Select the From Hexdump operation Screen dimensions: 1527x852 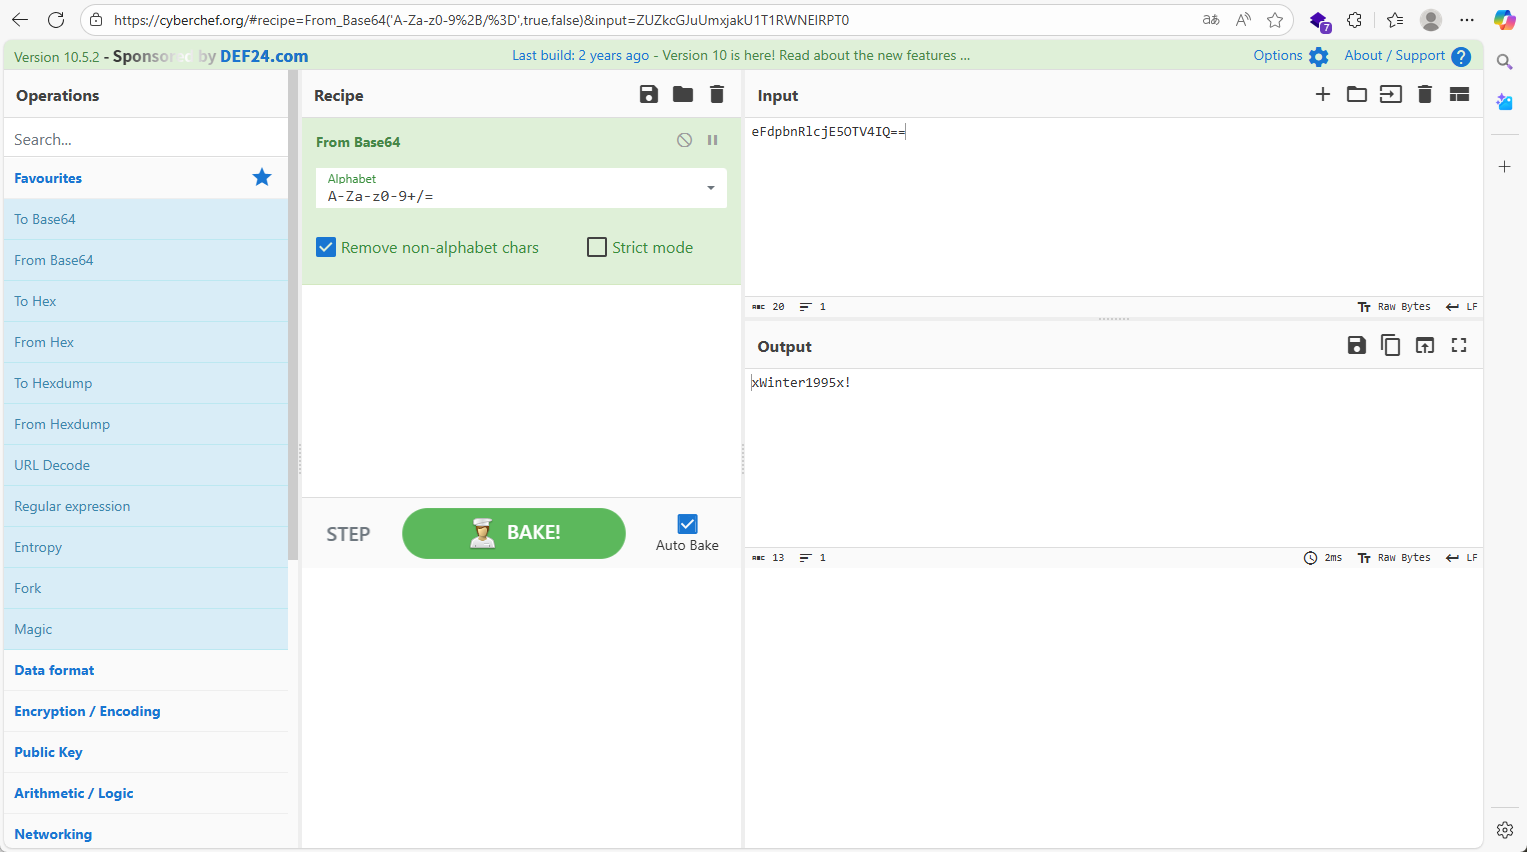146,424
